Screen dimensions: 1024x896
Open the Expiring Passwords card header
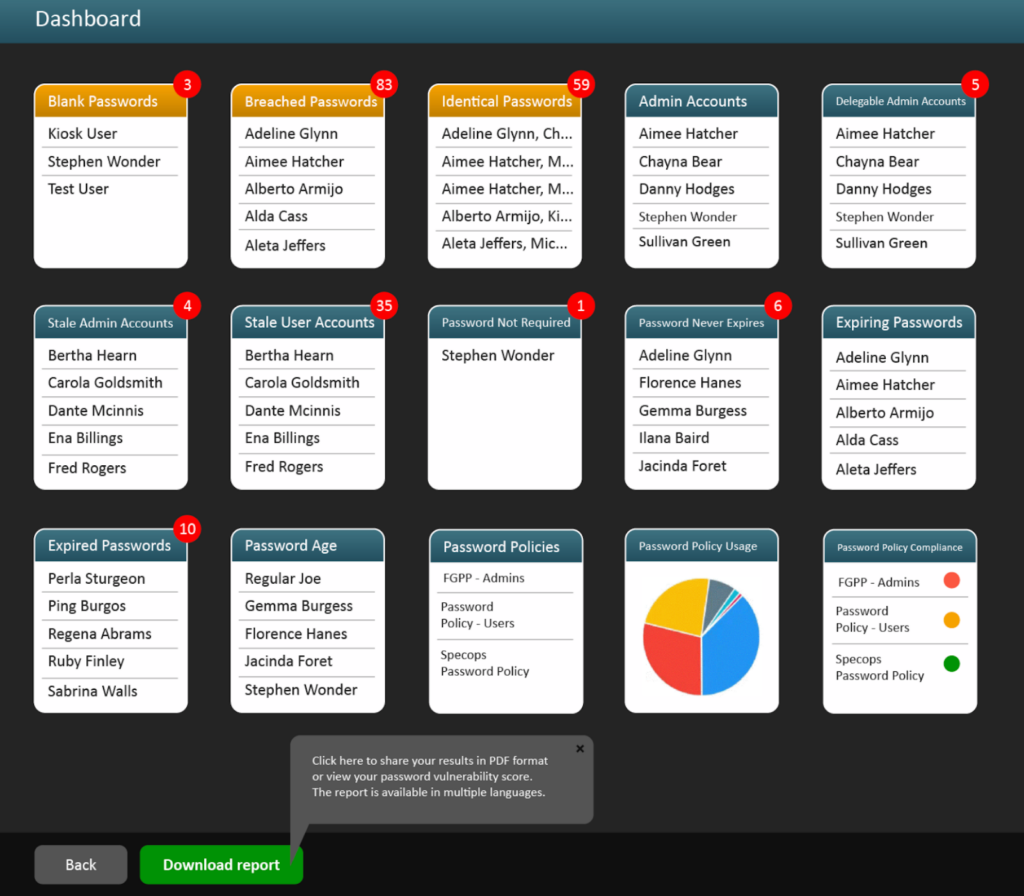(x=897, y=322)
